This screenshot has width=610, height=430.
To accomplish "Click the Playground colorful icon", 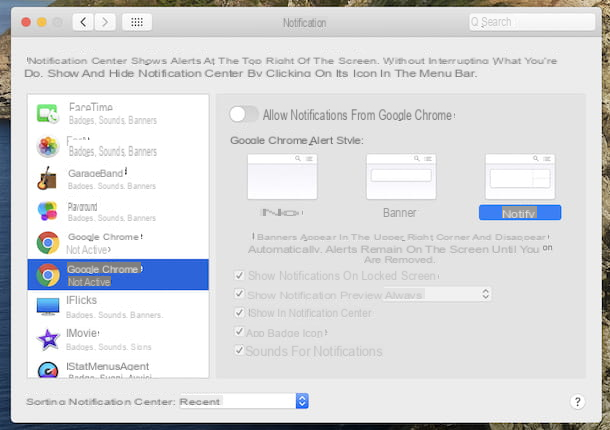I will pyautogui.click(x=47, y=211).
